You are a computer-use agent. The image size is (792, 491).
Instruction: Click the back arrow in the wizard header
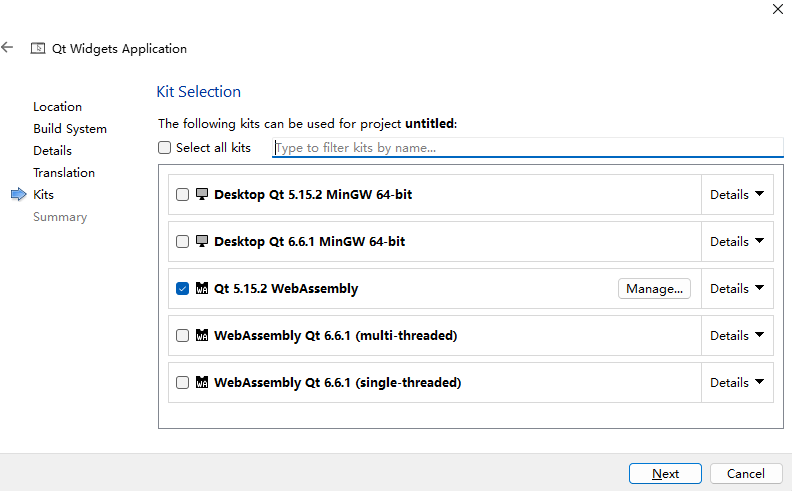click(x=7, y=47)
